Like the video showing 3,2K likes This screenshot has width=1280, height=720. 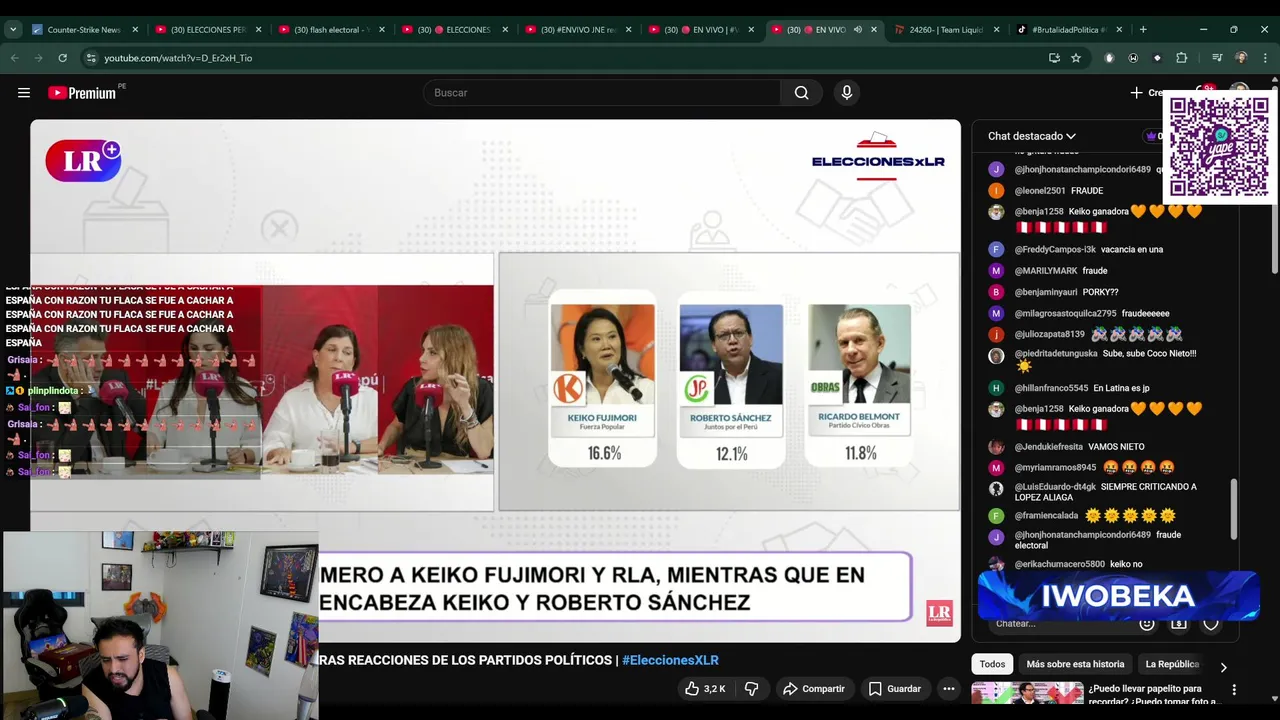705,689
